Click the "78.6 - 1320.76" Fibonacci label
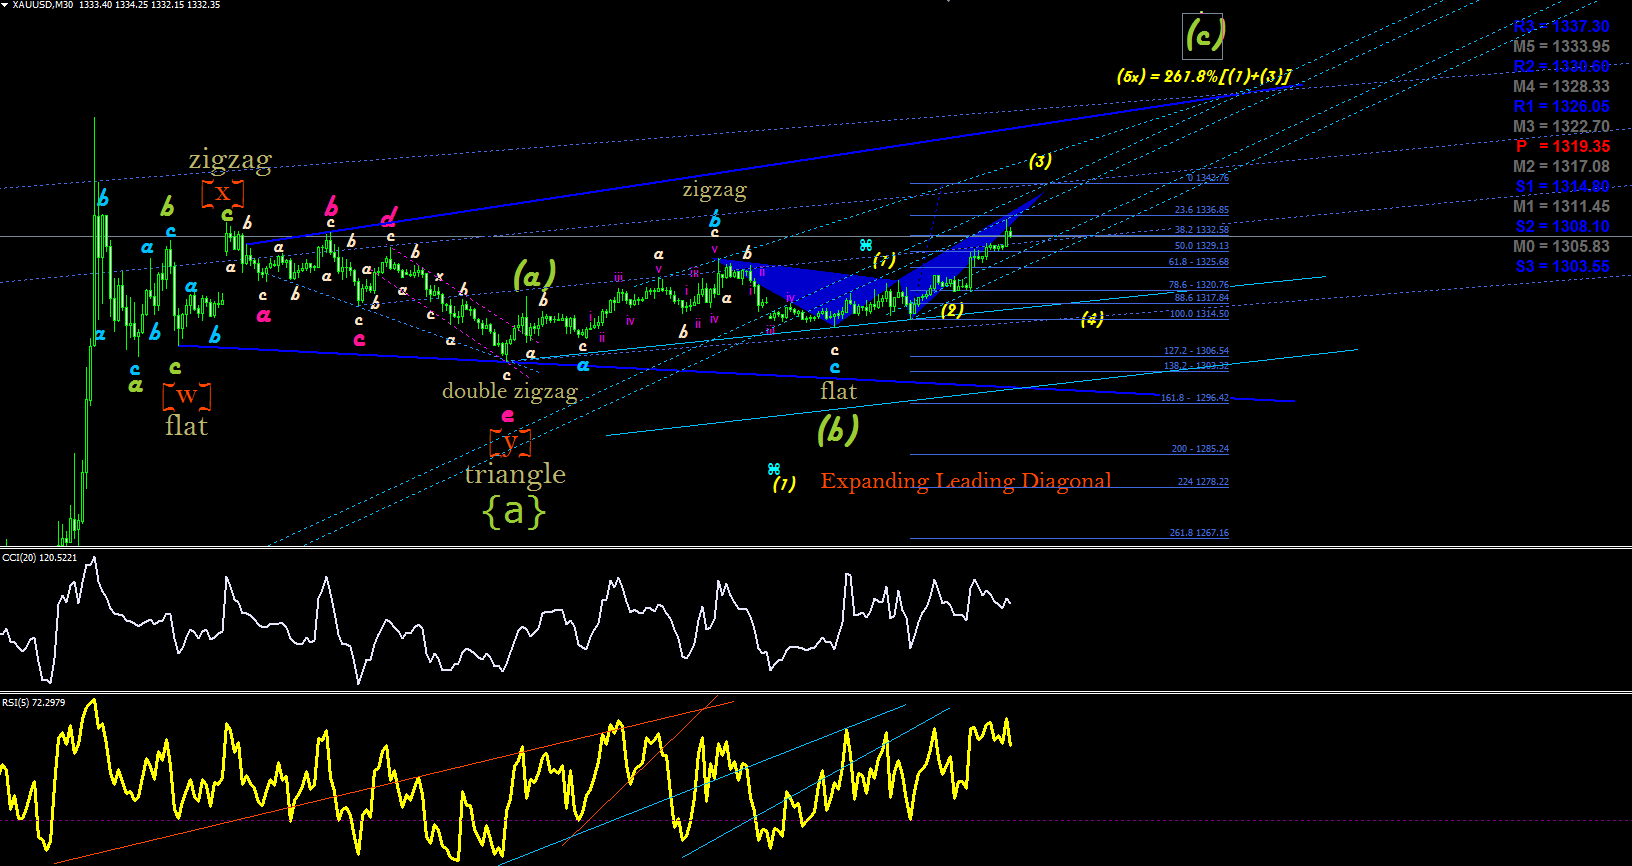1632x866 pixels. click(x=1199, y=285)
